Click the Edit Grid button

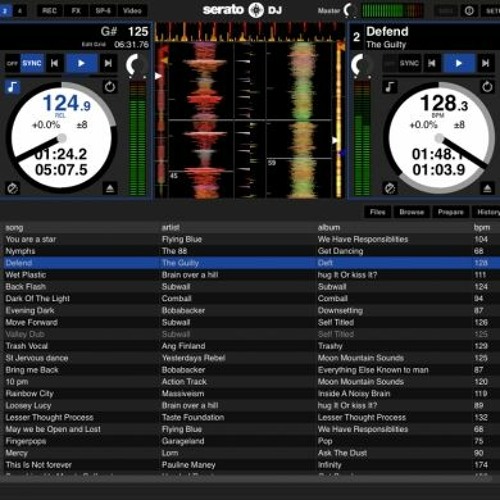[94, 44]
